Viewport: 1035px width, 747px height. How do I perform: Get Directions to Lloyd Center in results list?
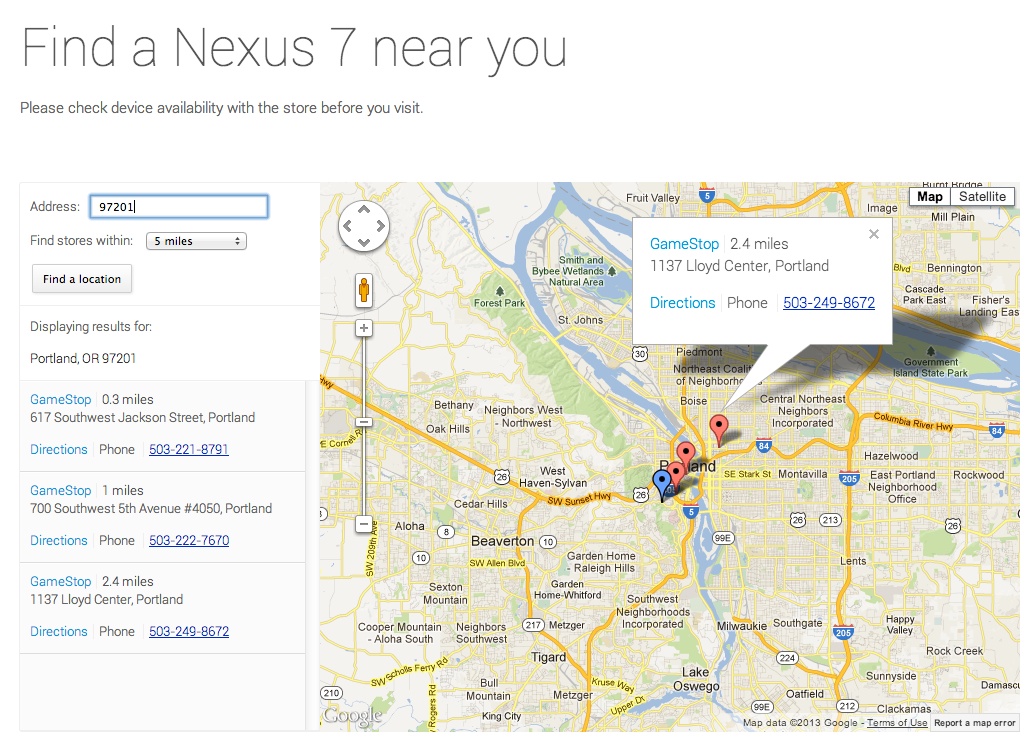pyautogui.click(x=59, y=632)
